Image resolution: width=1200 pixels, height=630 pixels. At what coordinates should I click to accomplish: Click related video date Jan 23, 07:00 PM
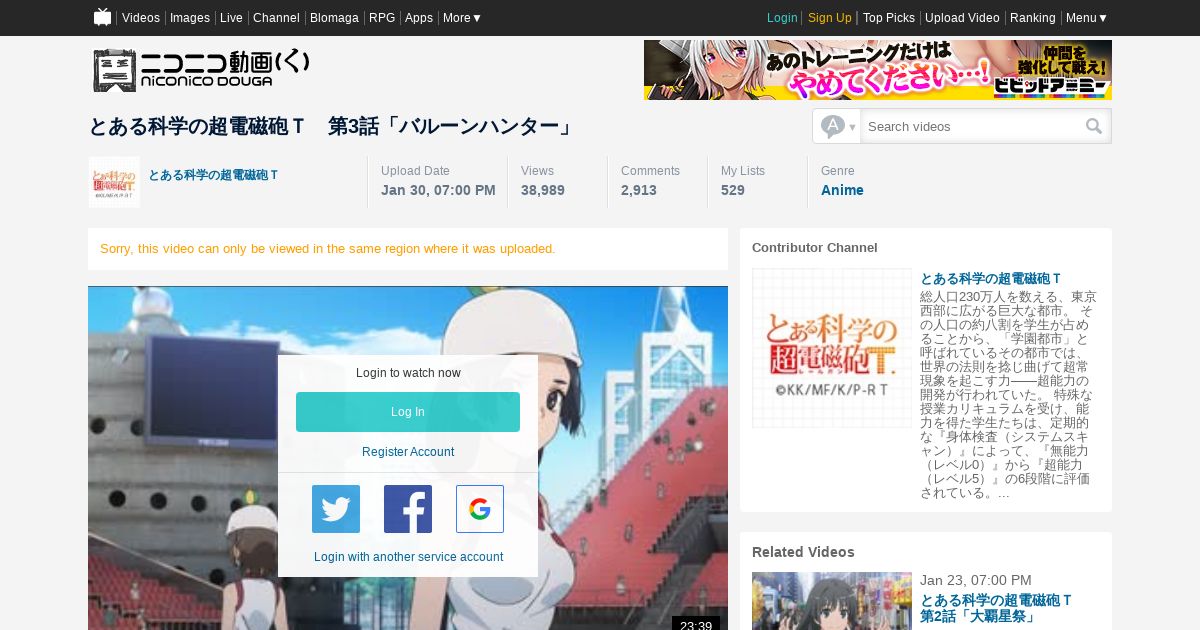[976, 580]
